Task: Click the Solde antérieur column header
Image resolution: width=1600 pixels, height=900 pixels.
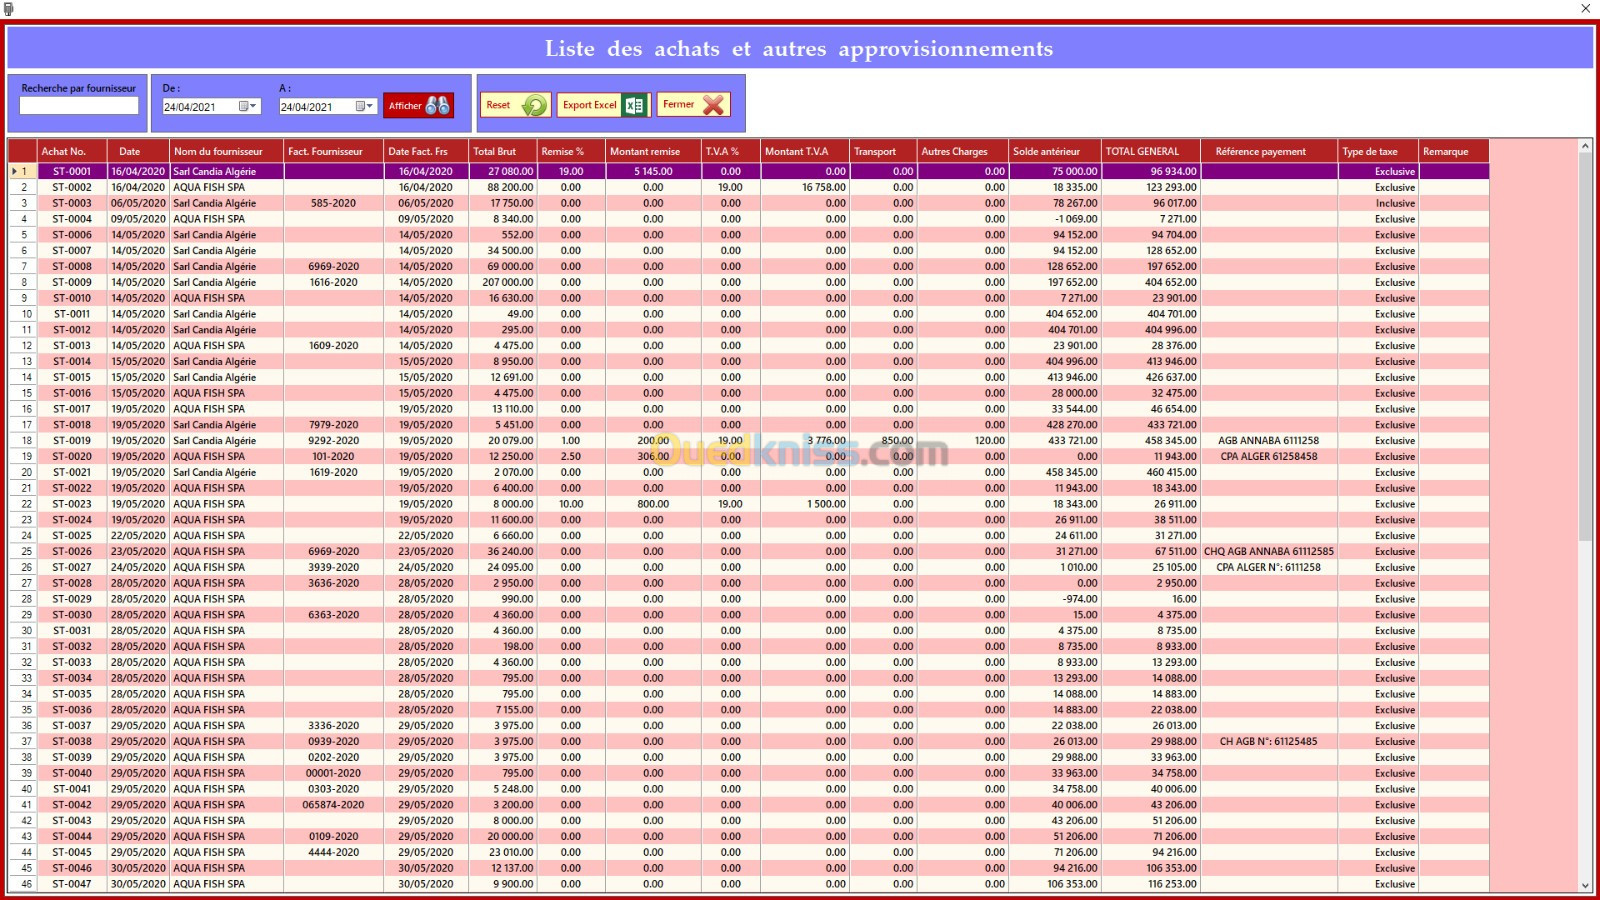Action: pyautogui.click(x=1056, y=151)
